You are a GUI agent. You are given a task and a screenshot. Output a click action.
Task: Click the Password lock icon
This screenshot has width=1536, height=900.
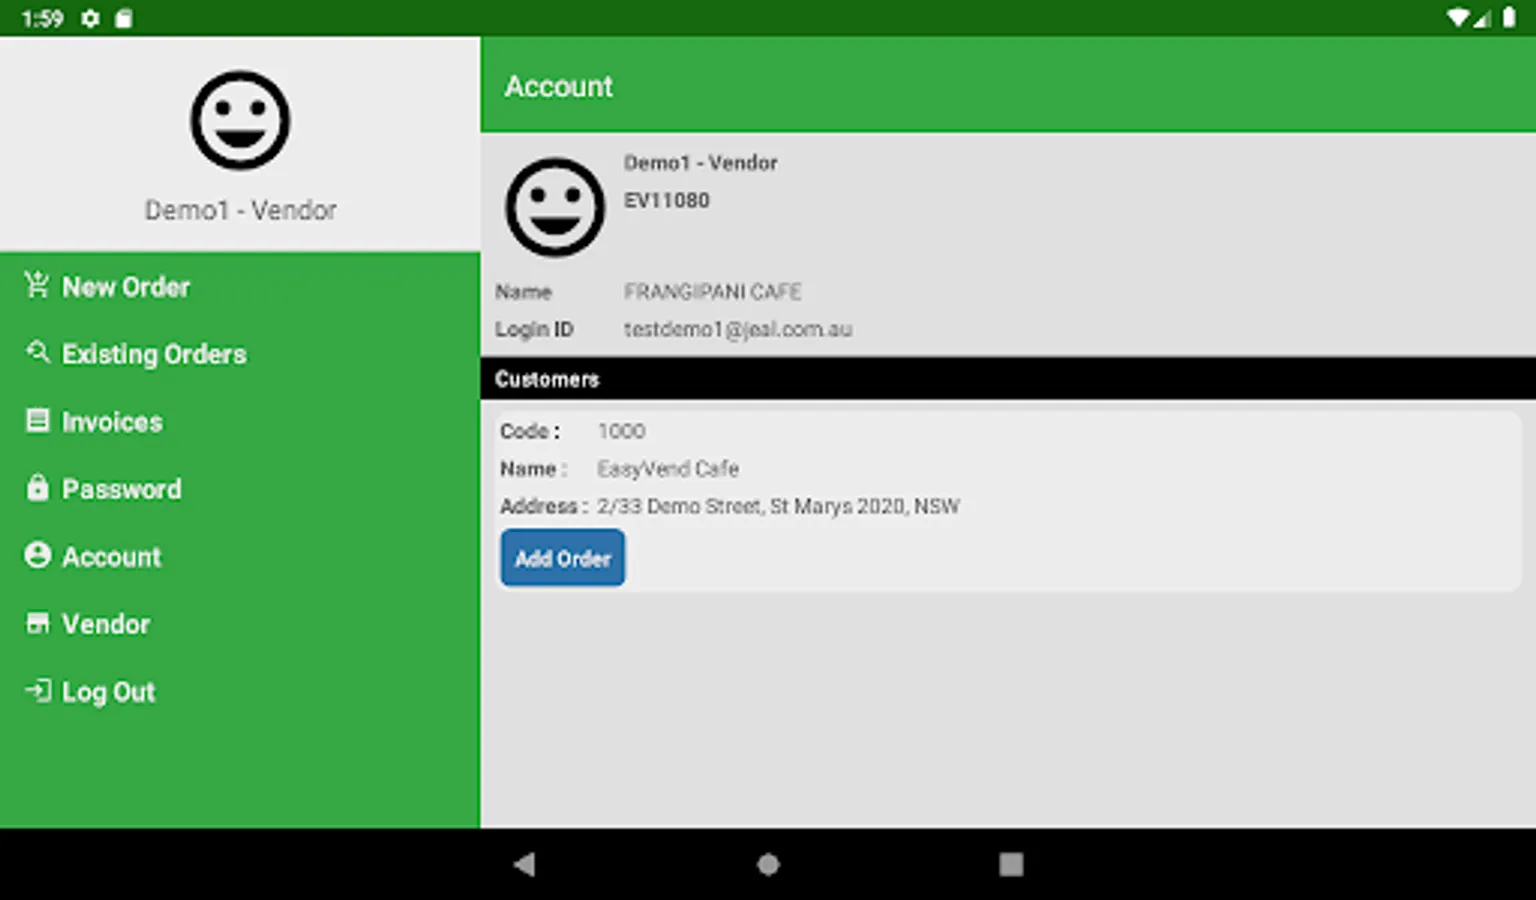tap(37, 488)
